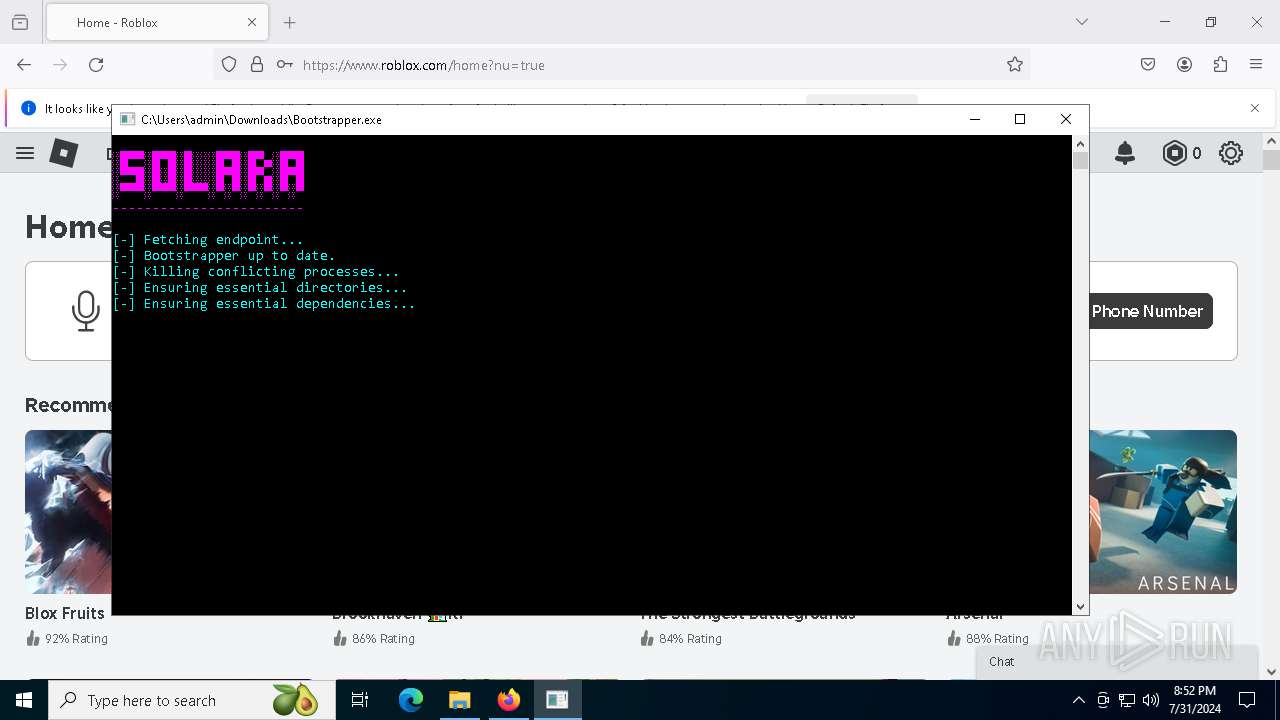Click console scrollbar down arrow
The image size is (1280, 720).
[x=1080, y=606]
